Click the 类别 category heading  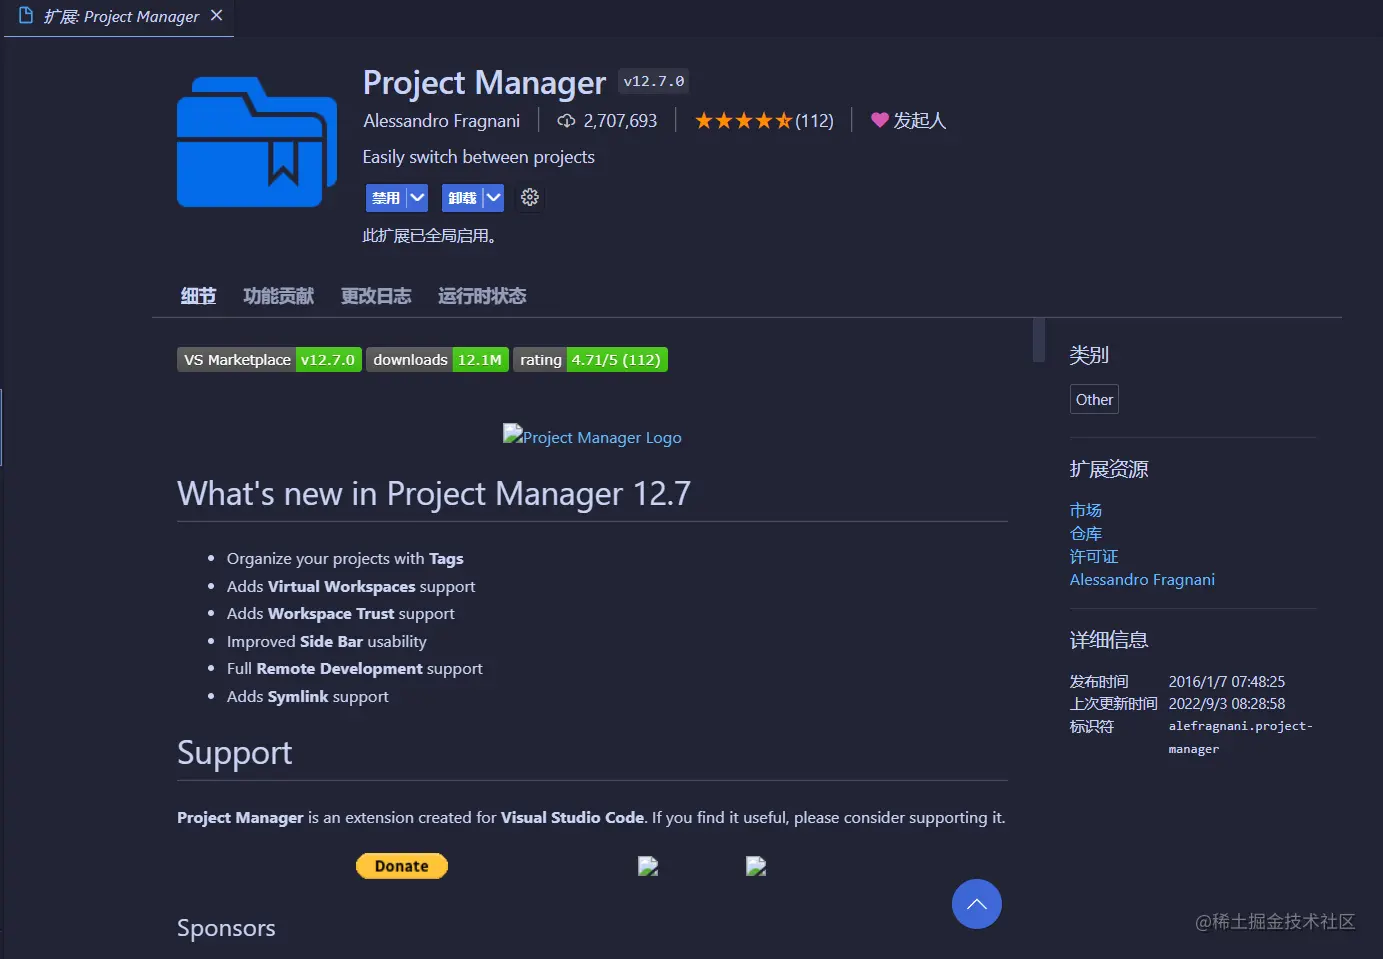click(1089, 355)
